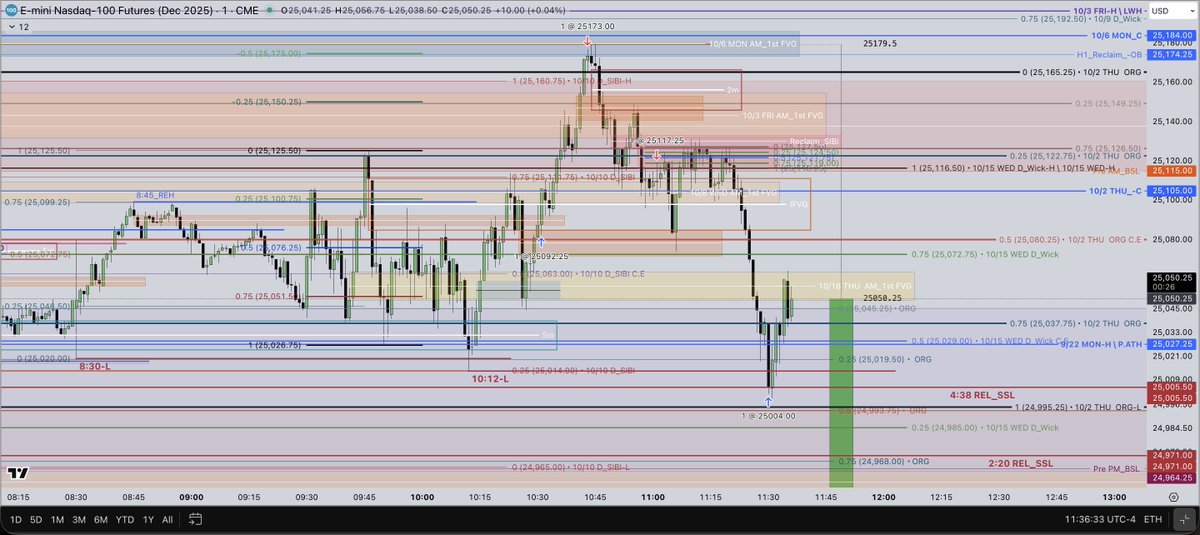This screenshot has width=1200, height=535.
Task: Click the red down arrow marker at 25173.00
Action: (587, 41)
